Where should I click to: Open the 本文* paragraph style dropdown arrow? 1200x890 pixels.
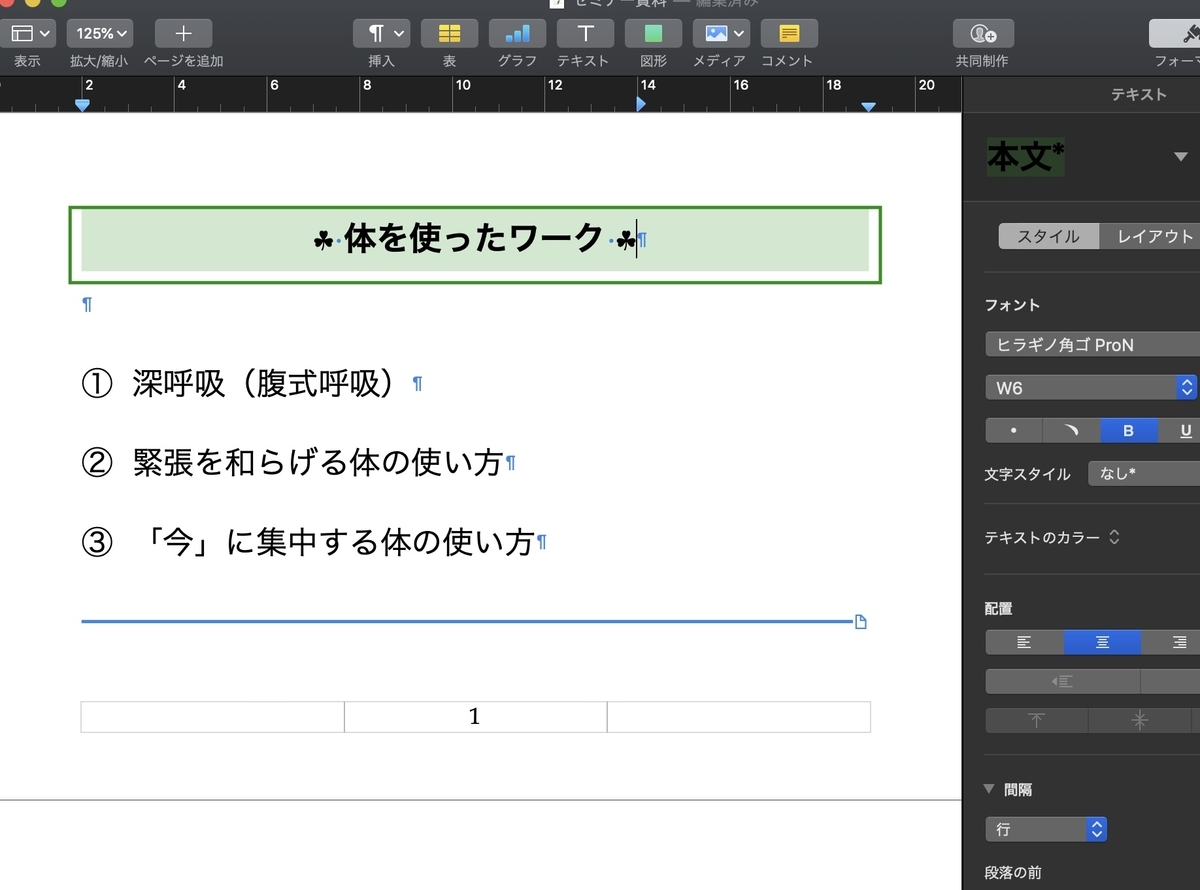pos(1181,157)
